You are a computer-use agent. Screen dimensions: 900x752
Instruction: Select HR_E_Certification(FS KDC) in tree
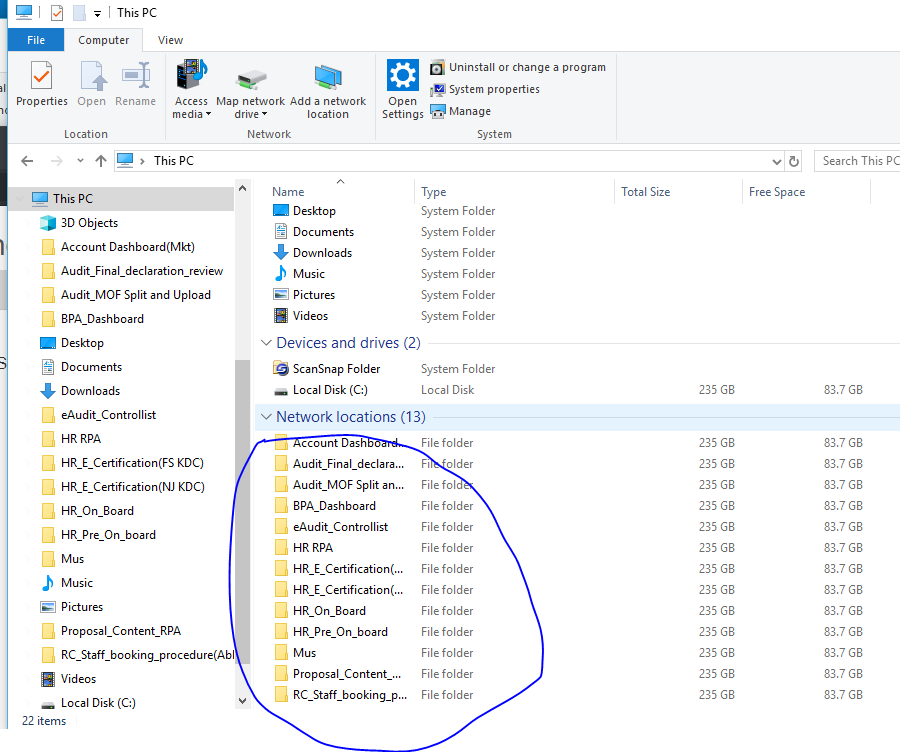coord(132,463)
